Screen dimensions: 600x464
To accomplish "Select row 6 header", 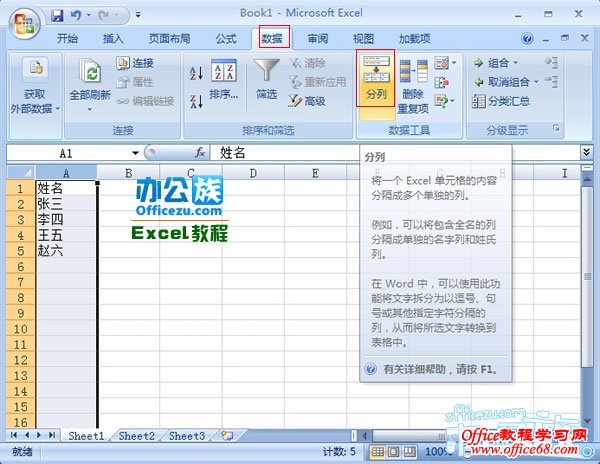I will pos(21,266).
